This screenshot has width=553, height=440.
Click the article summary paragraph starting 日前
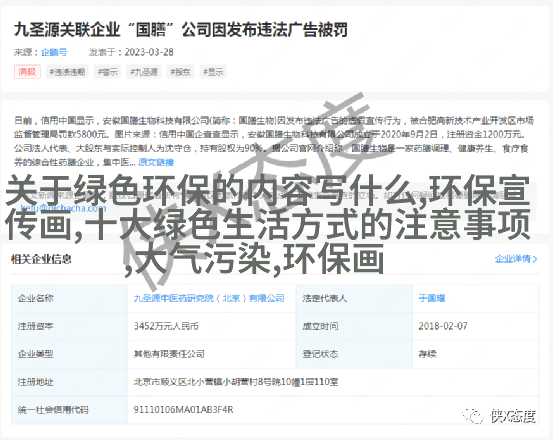pos(274,141)
